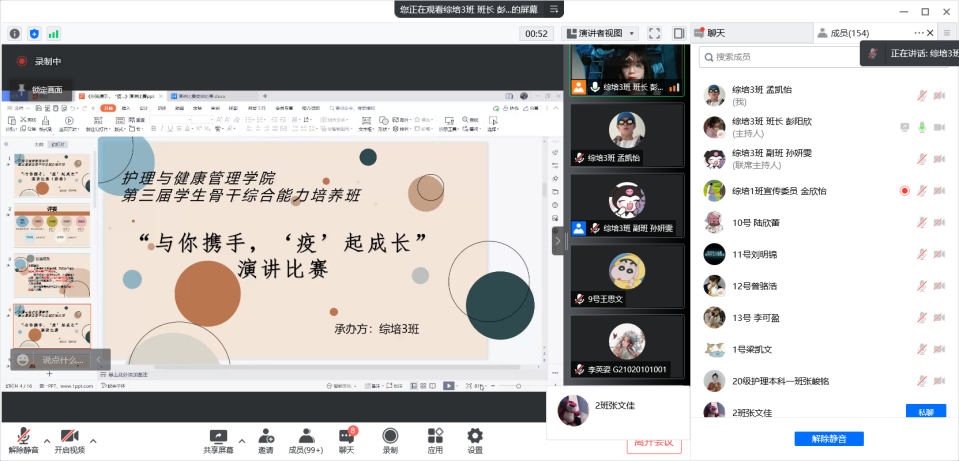Toggle the side panel layout icon
Viewport: 959px width, 461px height.
(679, 33)
